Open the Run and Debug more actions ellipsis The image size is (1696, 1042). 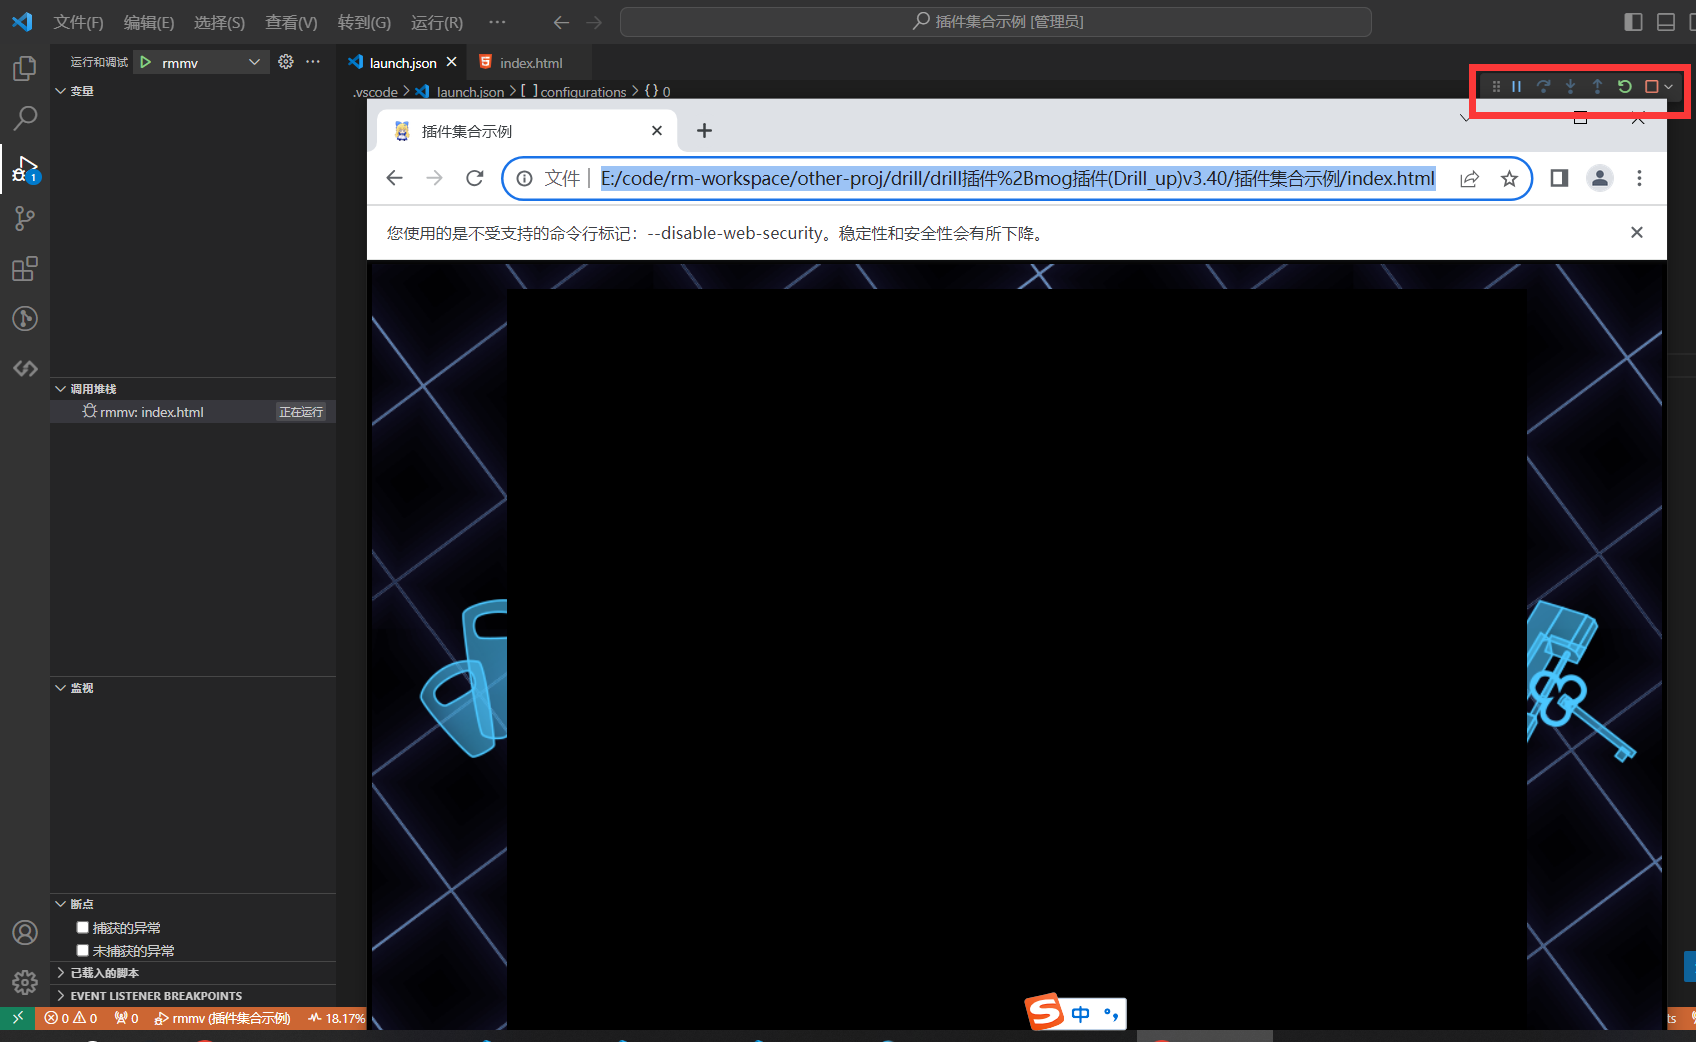[313, 62]
